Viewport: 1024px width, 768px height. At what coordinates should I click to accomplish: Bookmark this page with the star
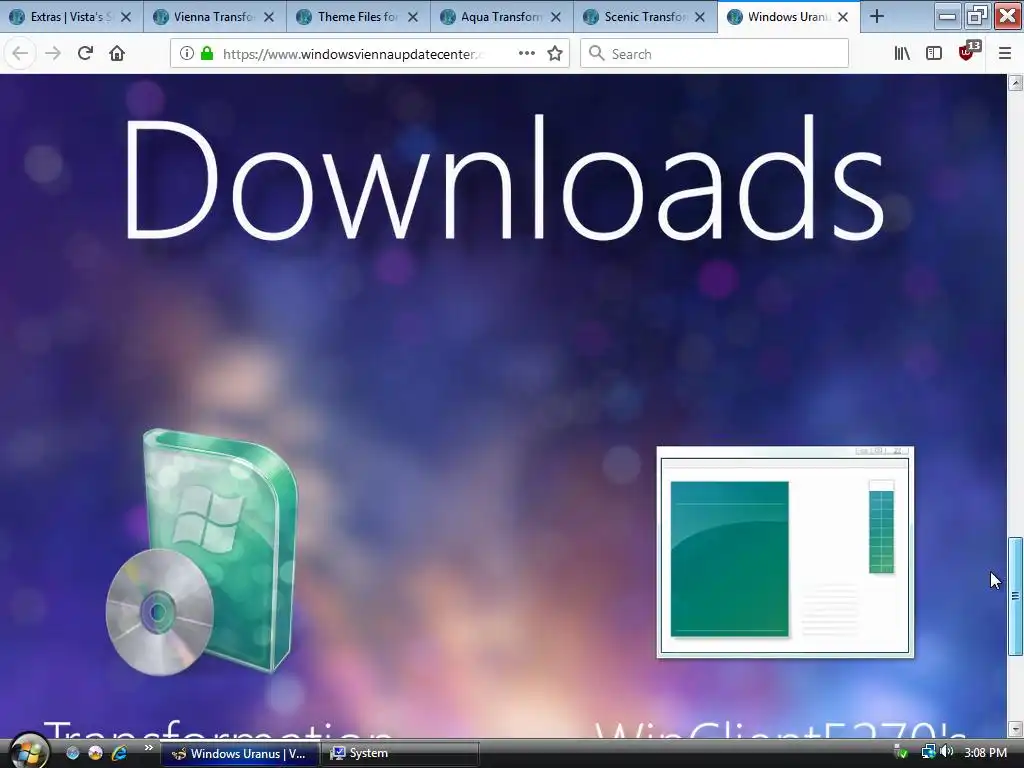point(555,54)
